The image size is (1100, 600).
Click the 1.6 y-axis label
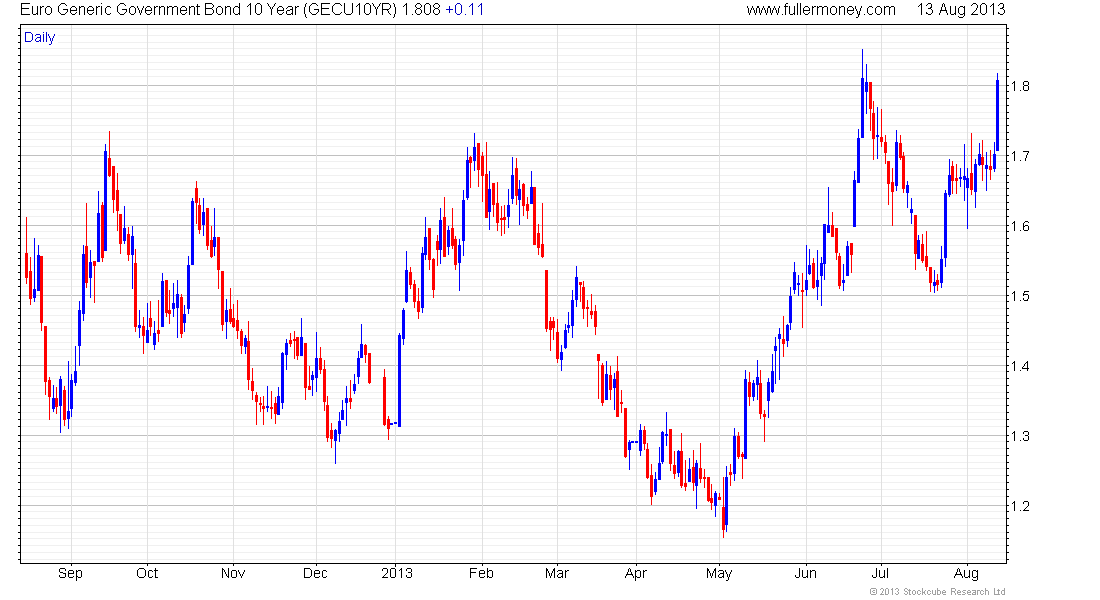click(1020, 226)
